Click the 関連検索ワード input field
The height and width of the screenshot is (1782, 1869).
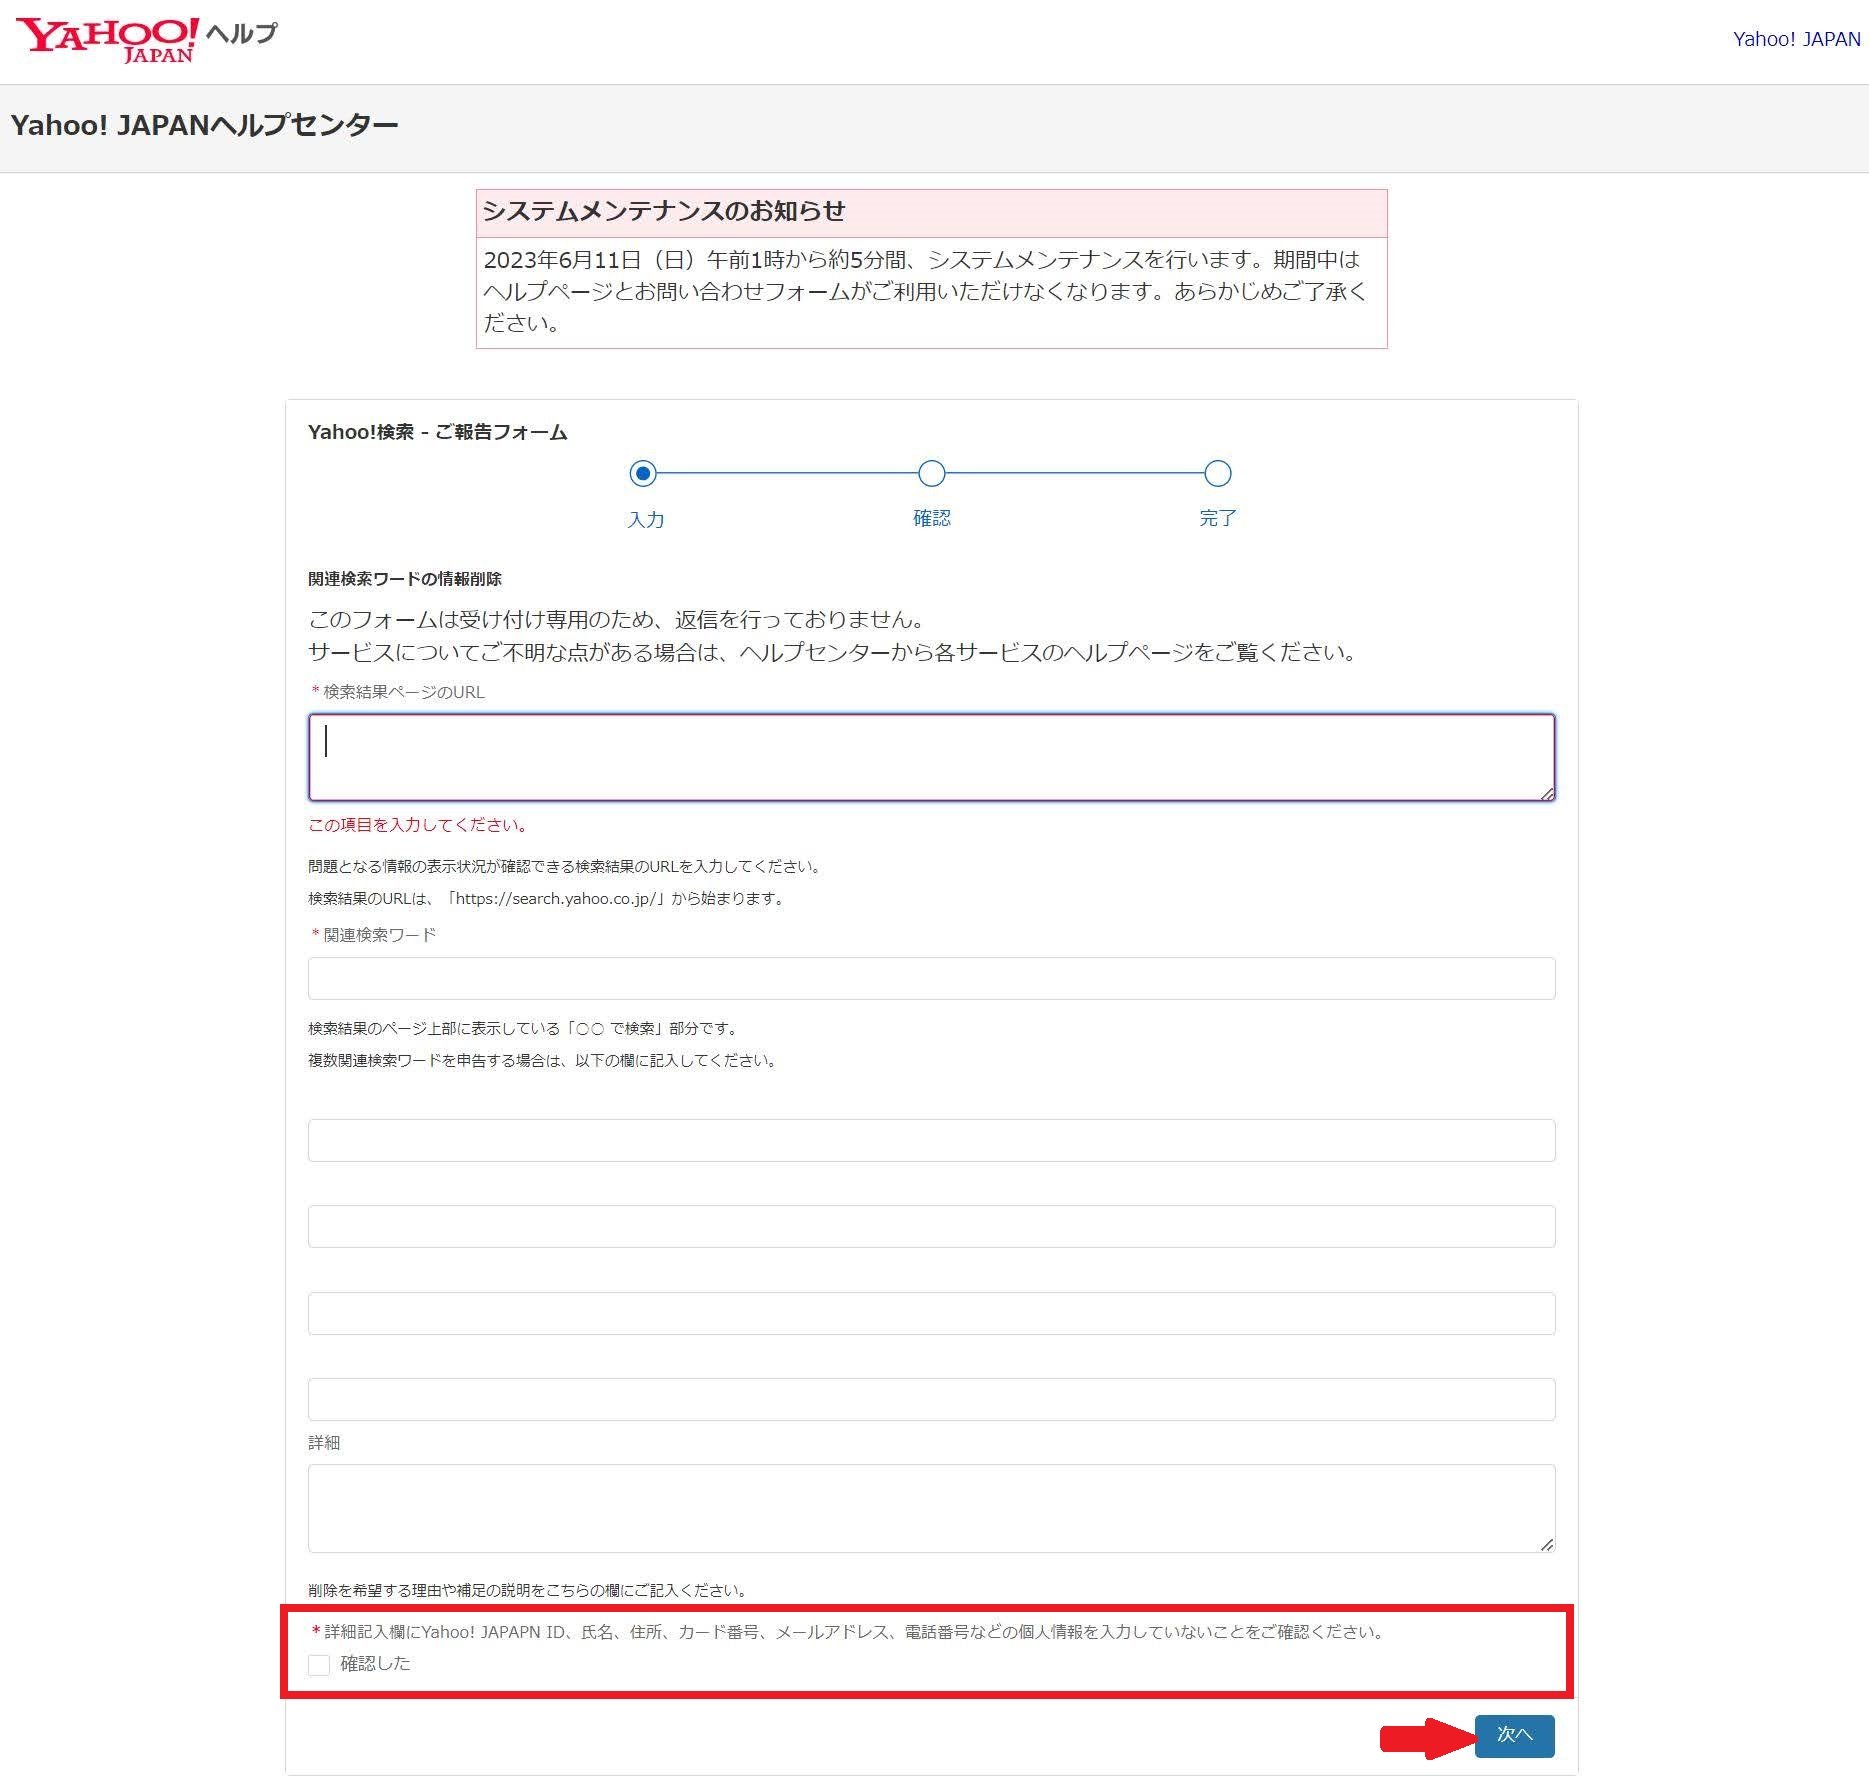pyautogui.click(x=930, y=978)
